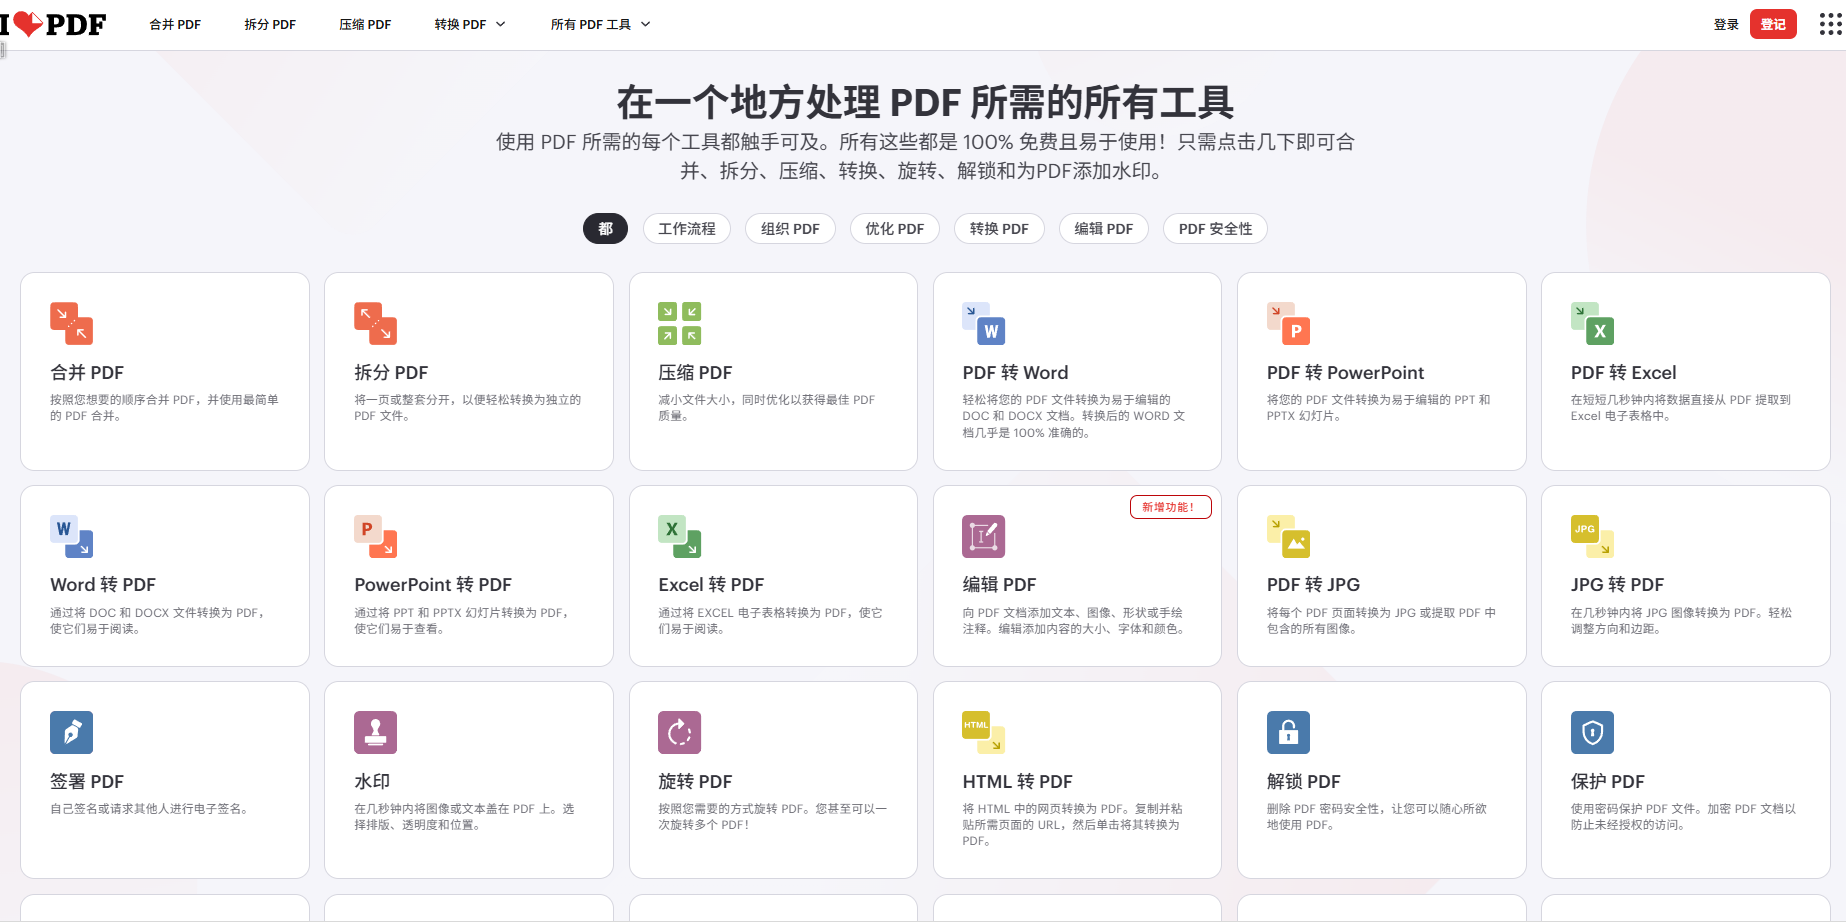This screenshot has width=1846, height=922.
Task: Open the PDF 转 JPG card title
Action: click(1313, 585)
